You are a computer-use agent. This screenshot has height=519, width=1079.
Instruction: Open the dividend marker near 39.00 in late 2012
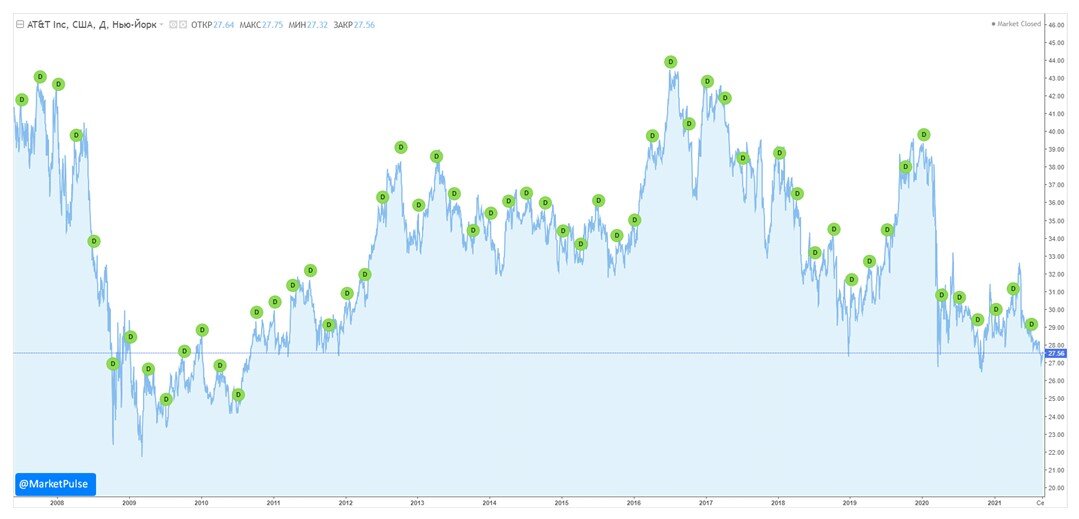pyautogui.click(x=401, y=147)
